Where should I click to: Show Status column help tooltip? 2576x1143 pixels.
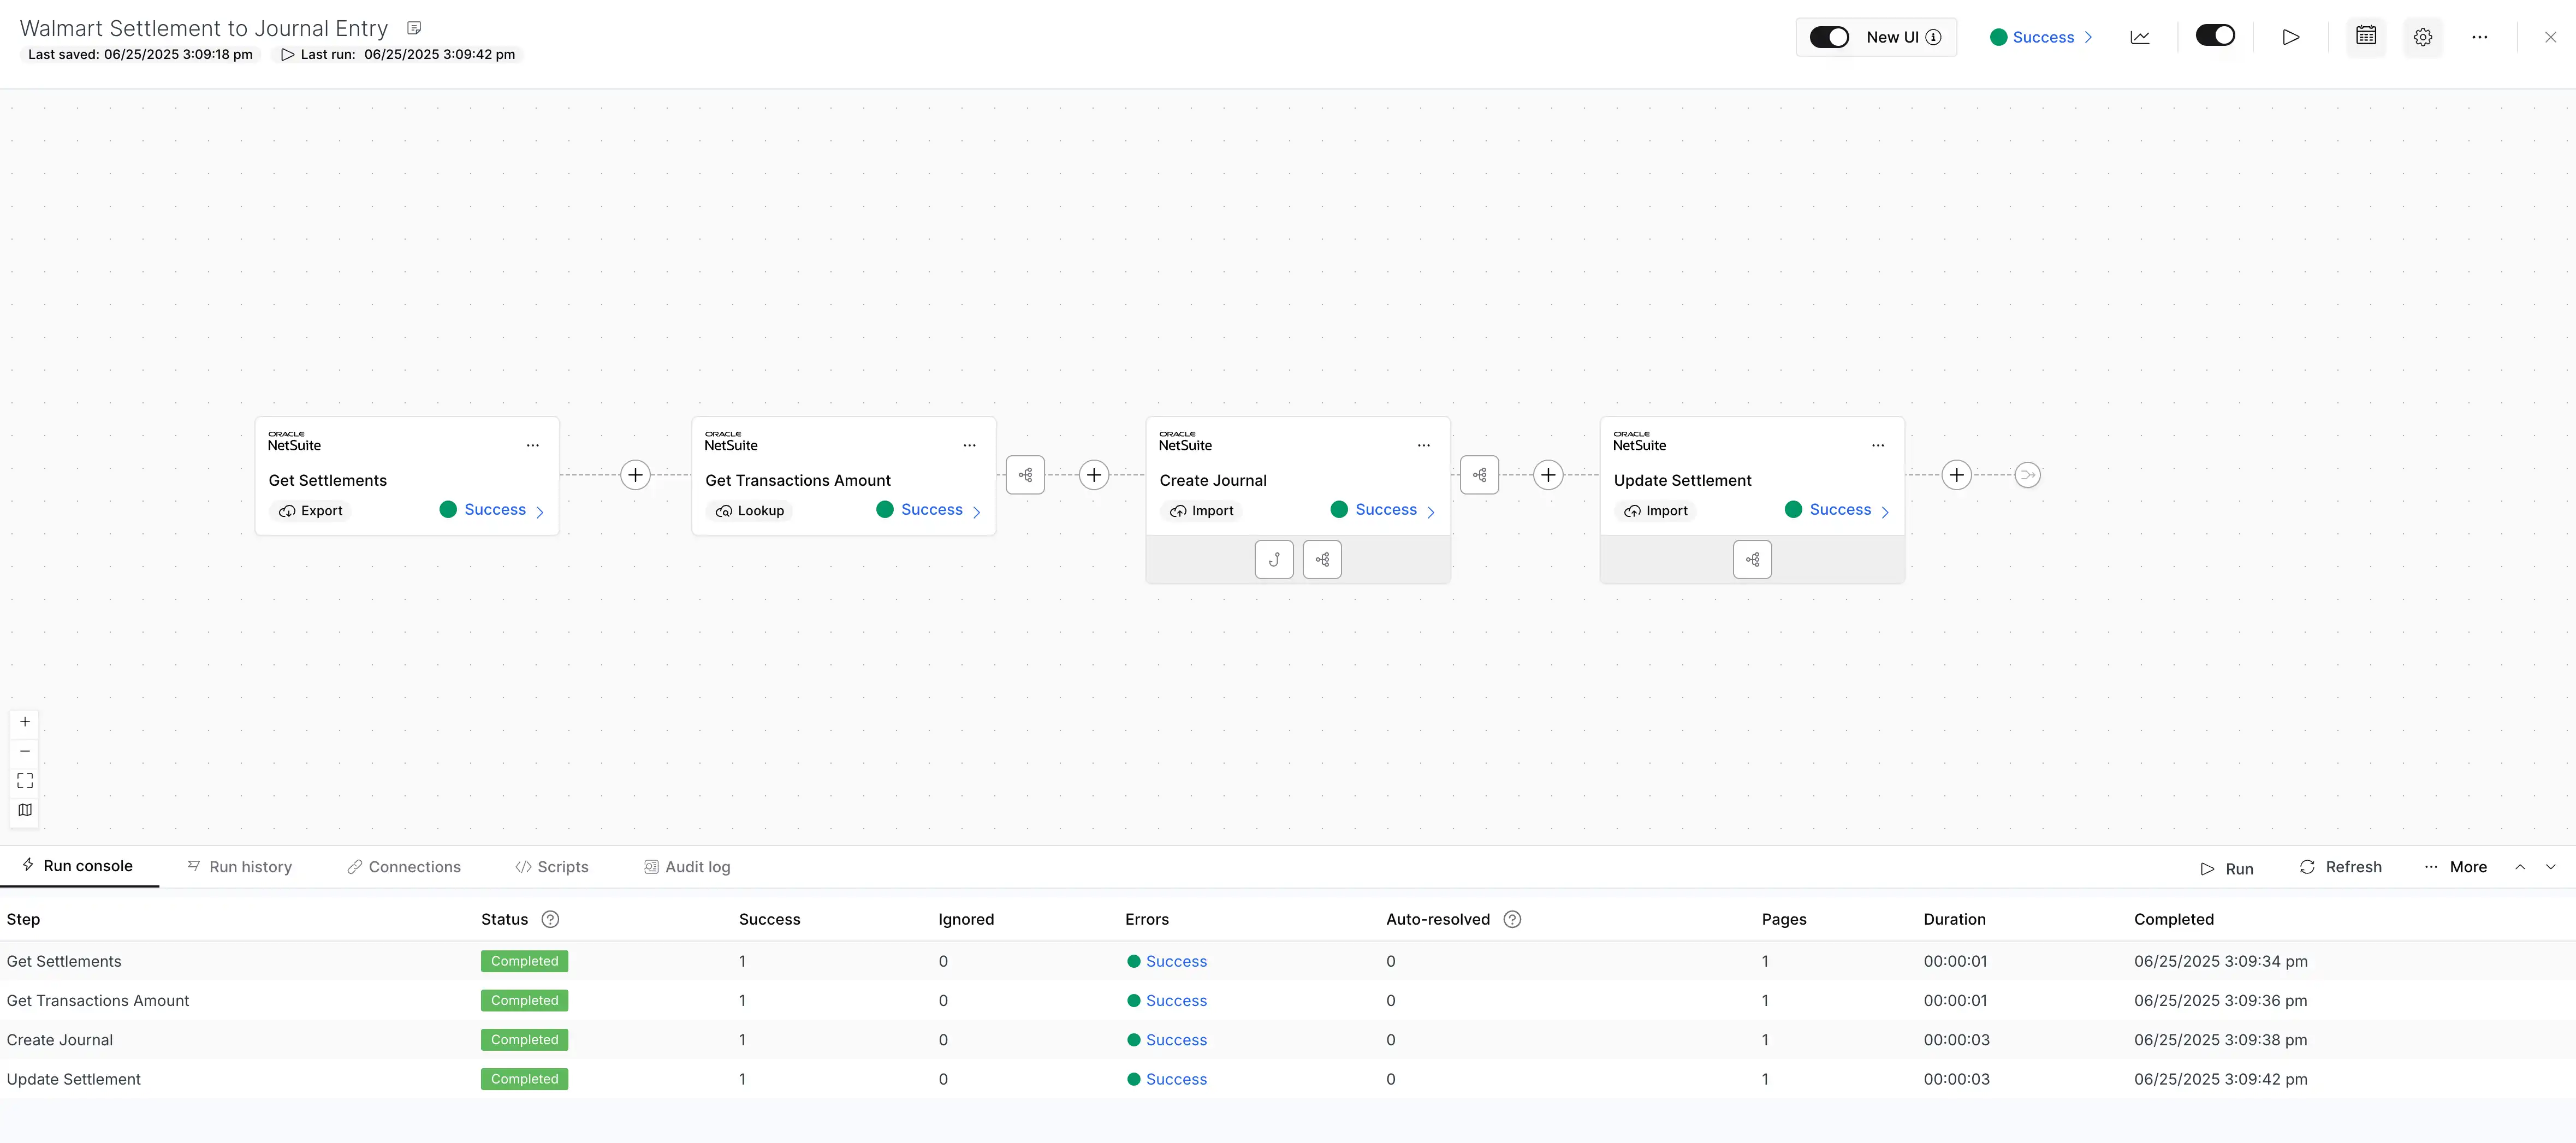pos(550,919)
